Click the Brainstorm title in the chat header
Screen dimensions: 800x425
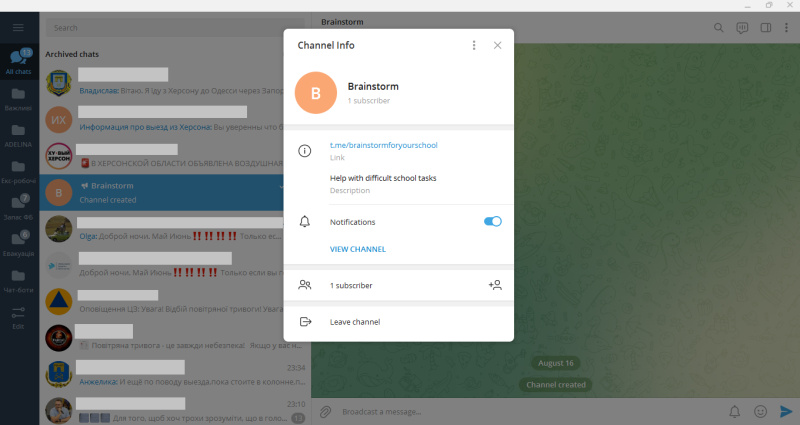coord(342,22)
